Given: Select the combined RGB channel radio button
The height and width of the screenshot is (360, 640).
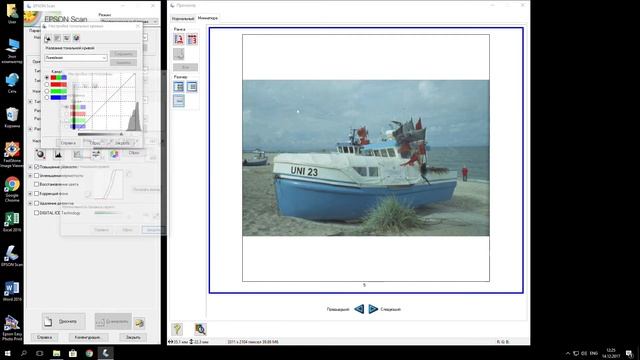Looking at the screenshot, I should point(47,78).
